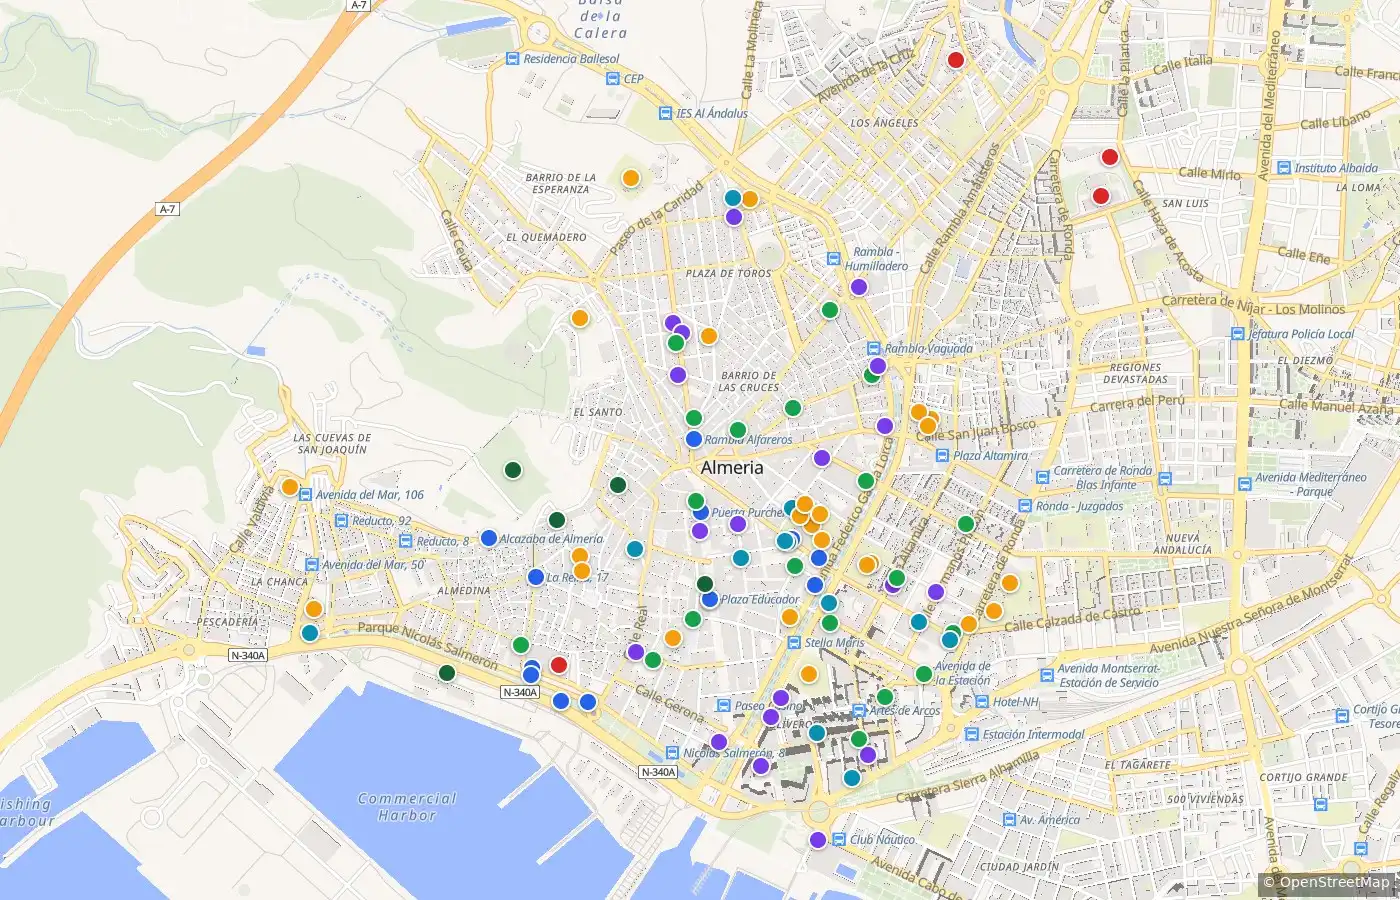Click the Plaza Altamira bus stop icon

[942, 455]
